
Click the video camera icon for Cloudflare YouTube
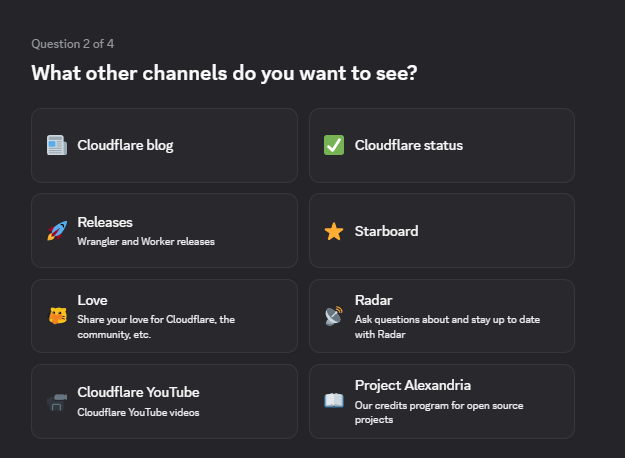(x=57, y=402)
